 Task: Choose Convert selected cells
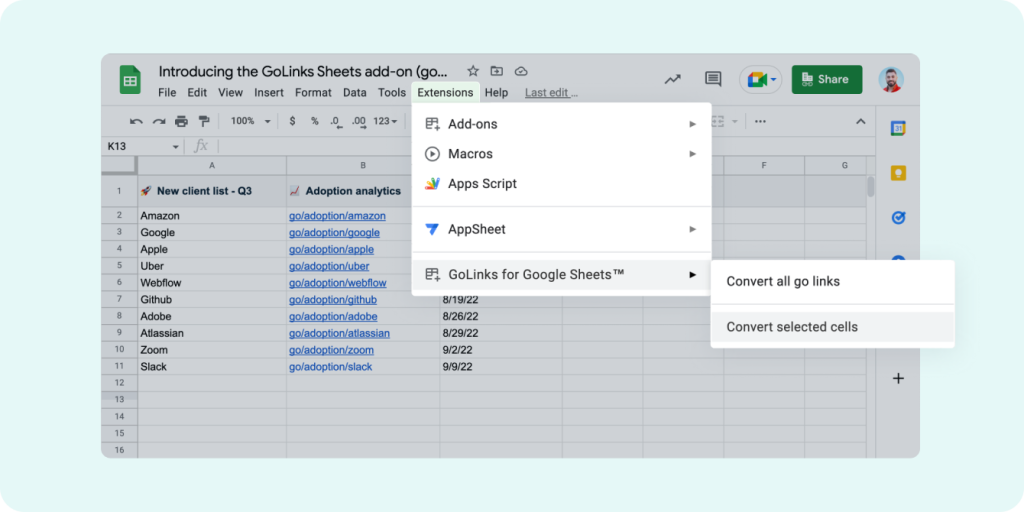(x=833, y=327)
